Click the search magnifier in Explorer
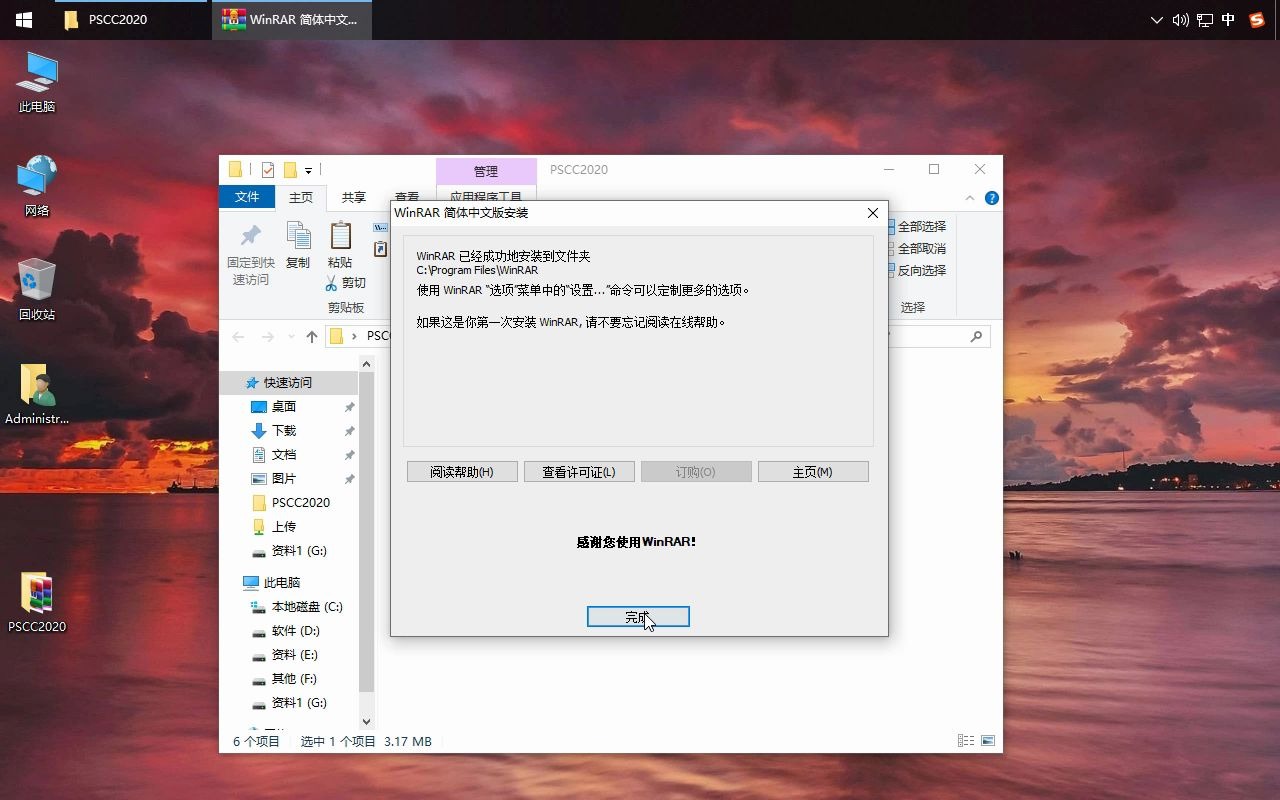1280x800 pixels. pyautogui.click(x=976, y=337)
